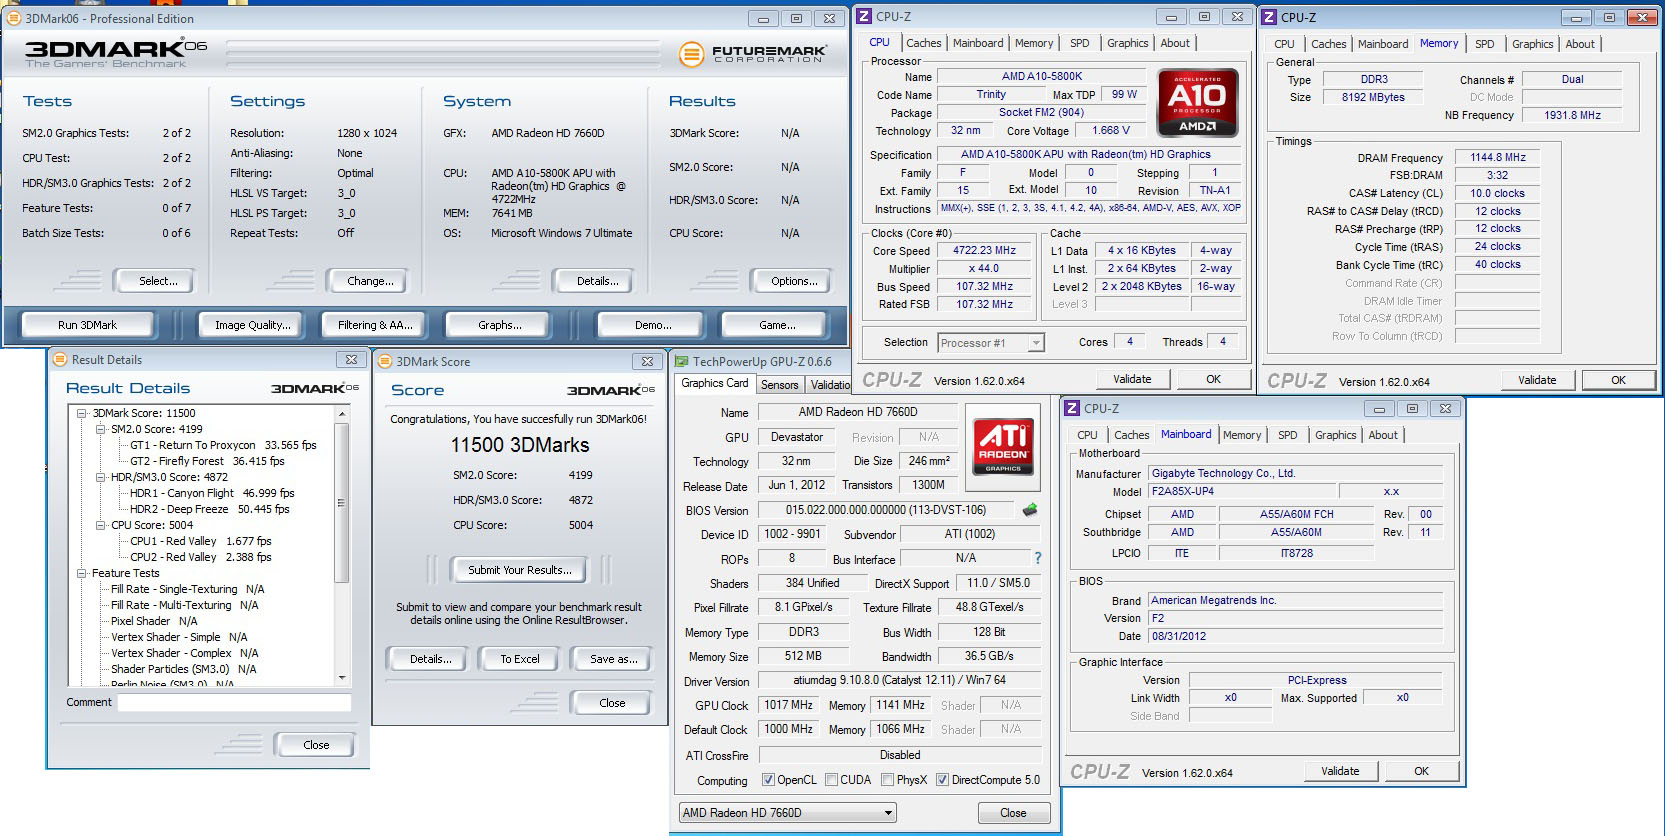Click the Bus Interface question mark in GPU-Z

(x=1038, y=558)
